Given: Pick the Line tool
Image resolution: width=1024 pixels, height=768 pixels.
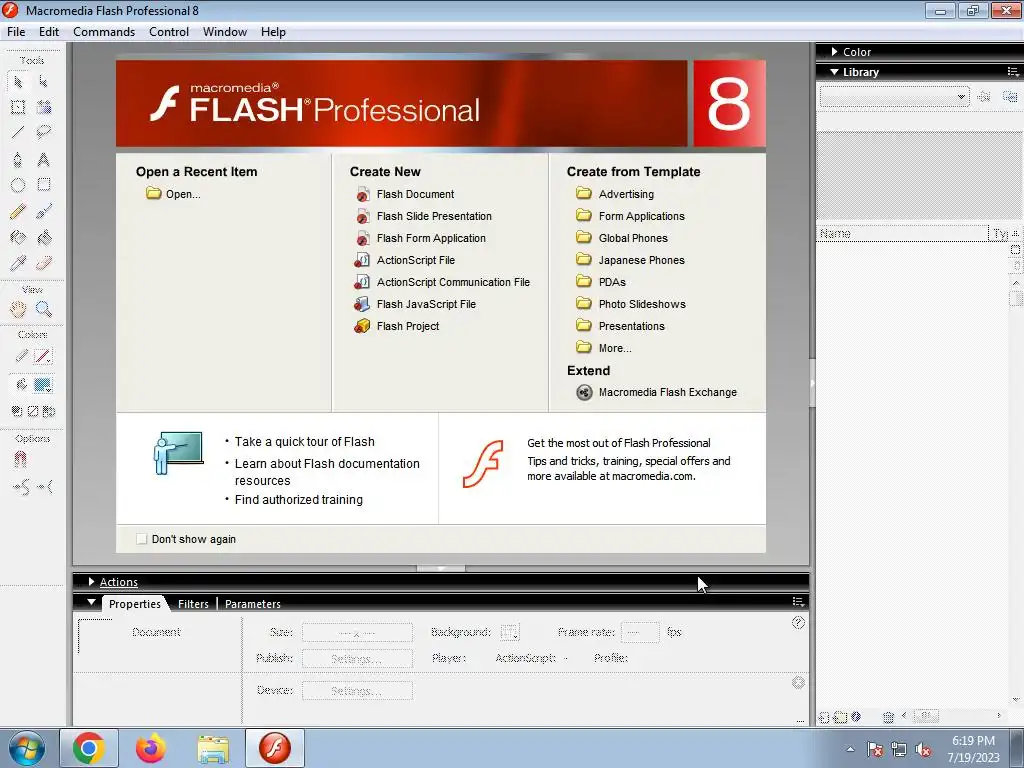Looking at the screenshot, I should pos(18,133).
